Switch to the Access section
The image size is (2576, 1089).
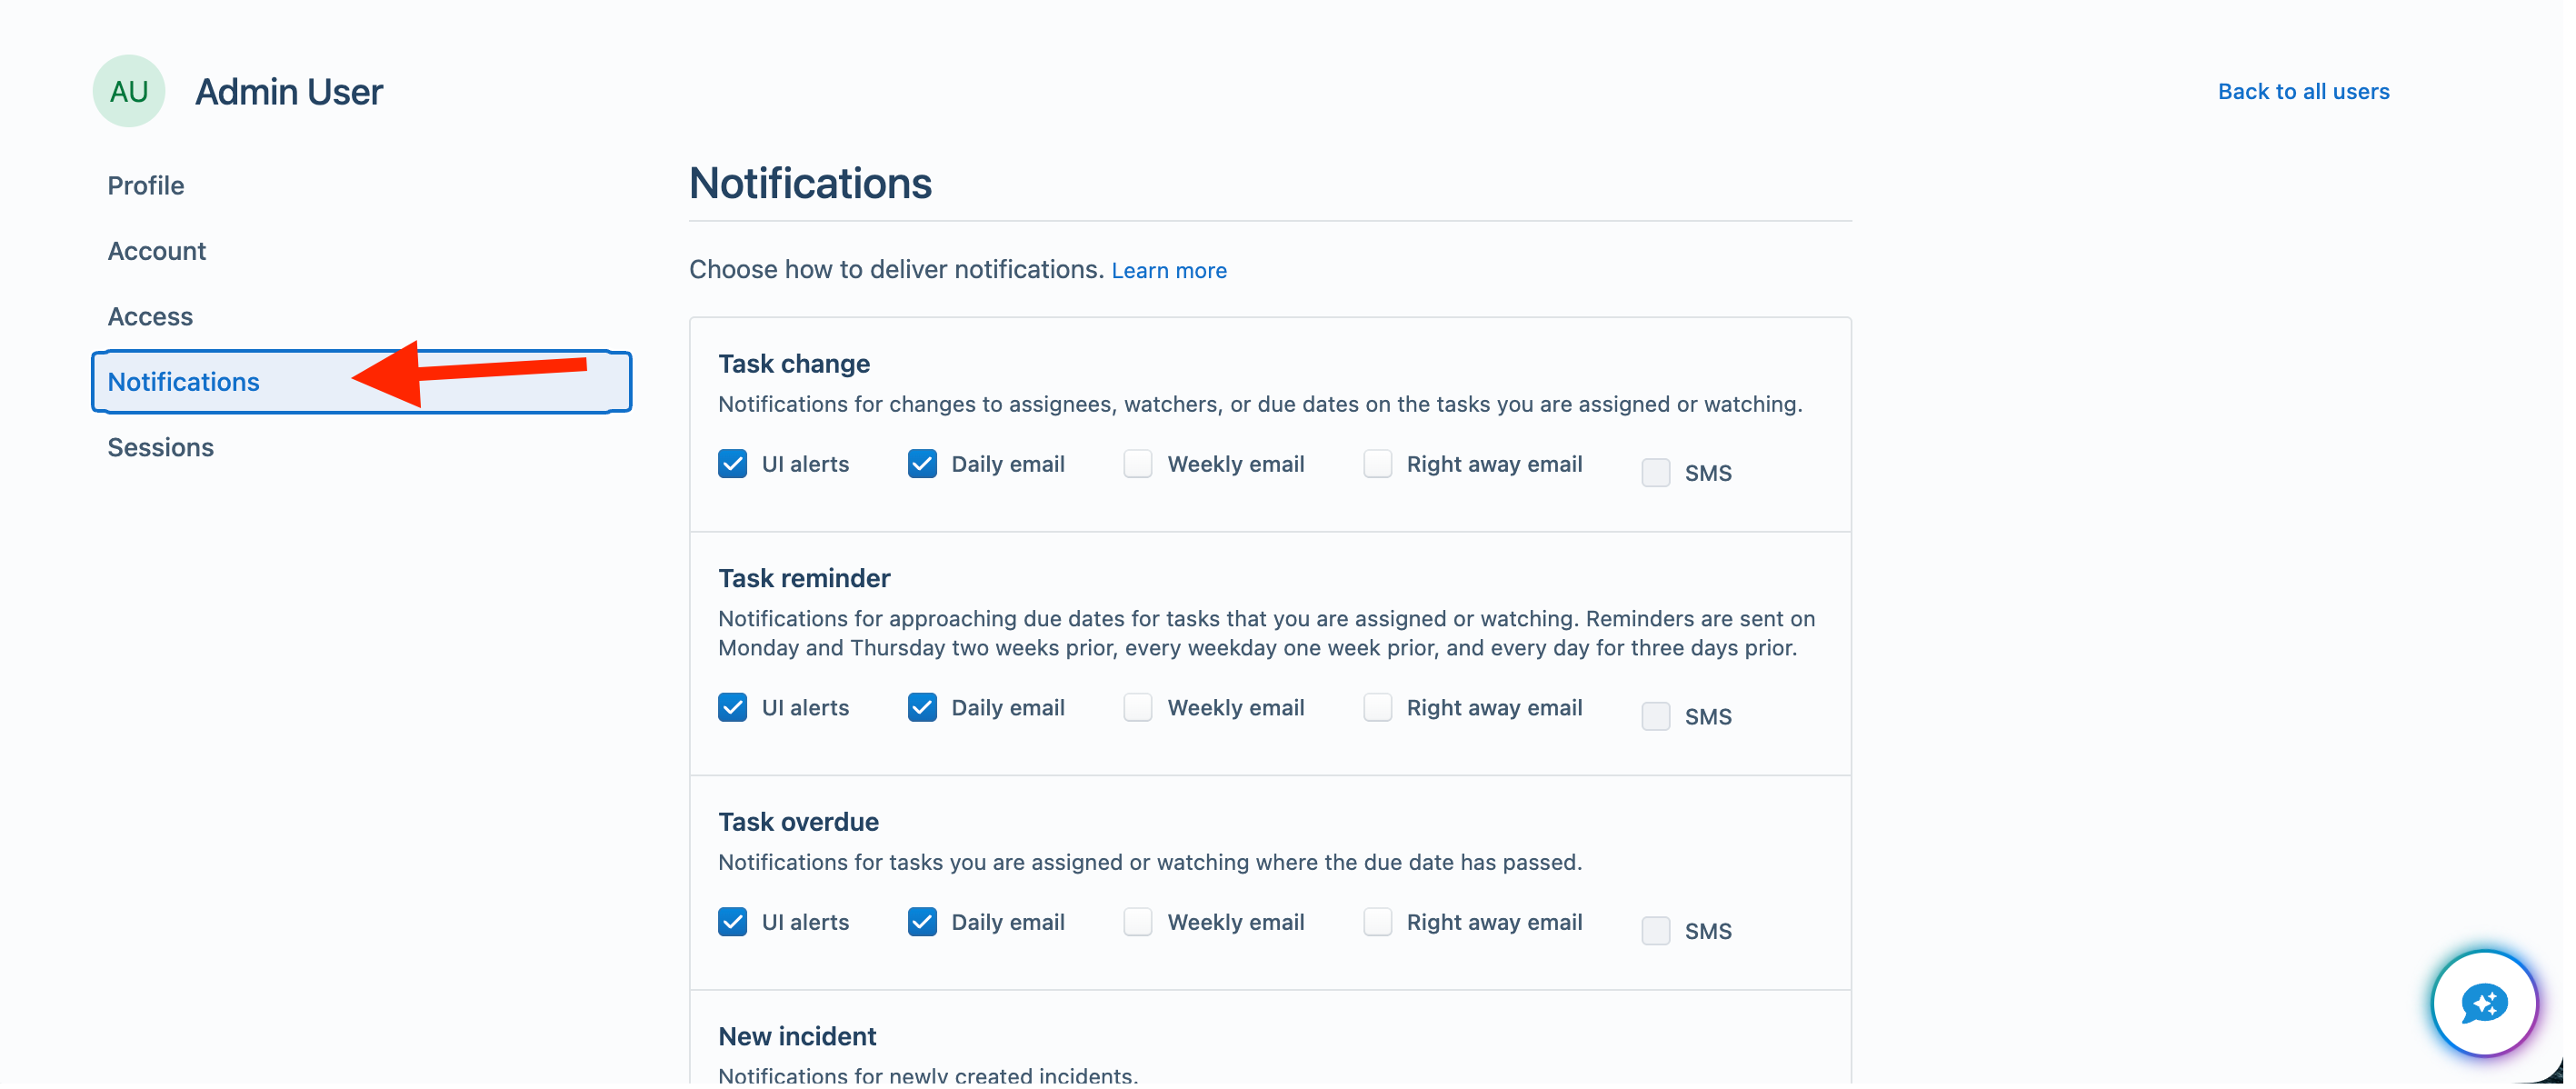[150, 317]
